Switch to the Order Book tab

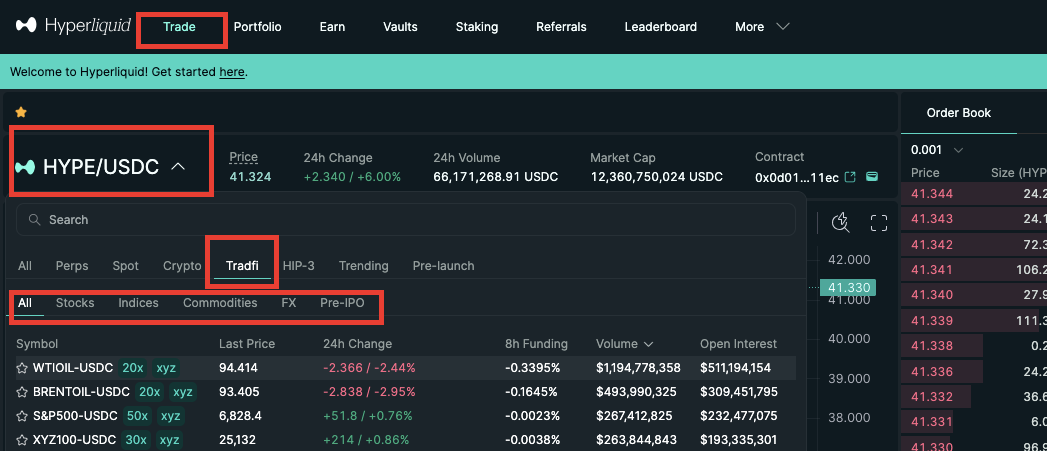(x=959, y=113)
